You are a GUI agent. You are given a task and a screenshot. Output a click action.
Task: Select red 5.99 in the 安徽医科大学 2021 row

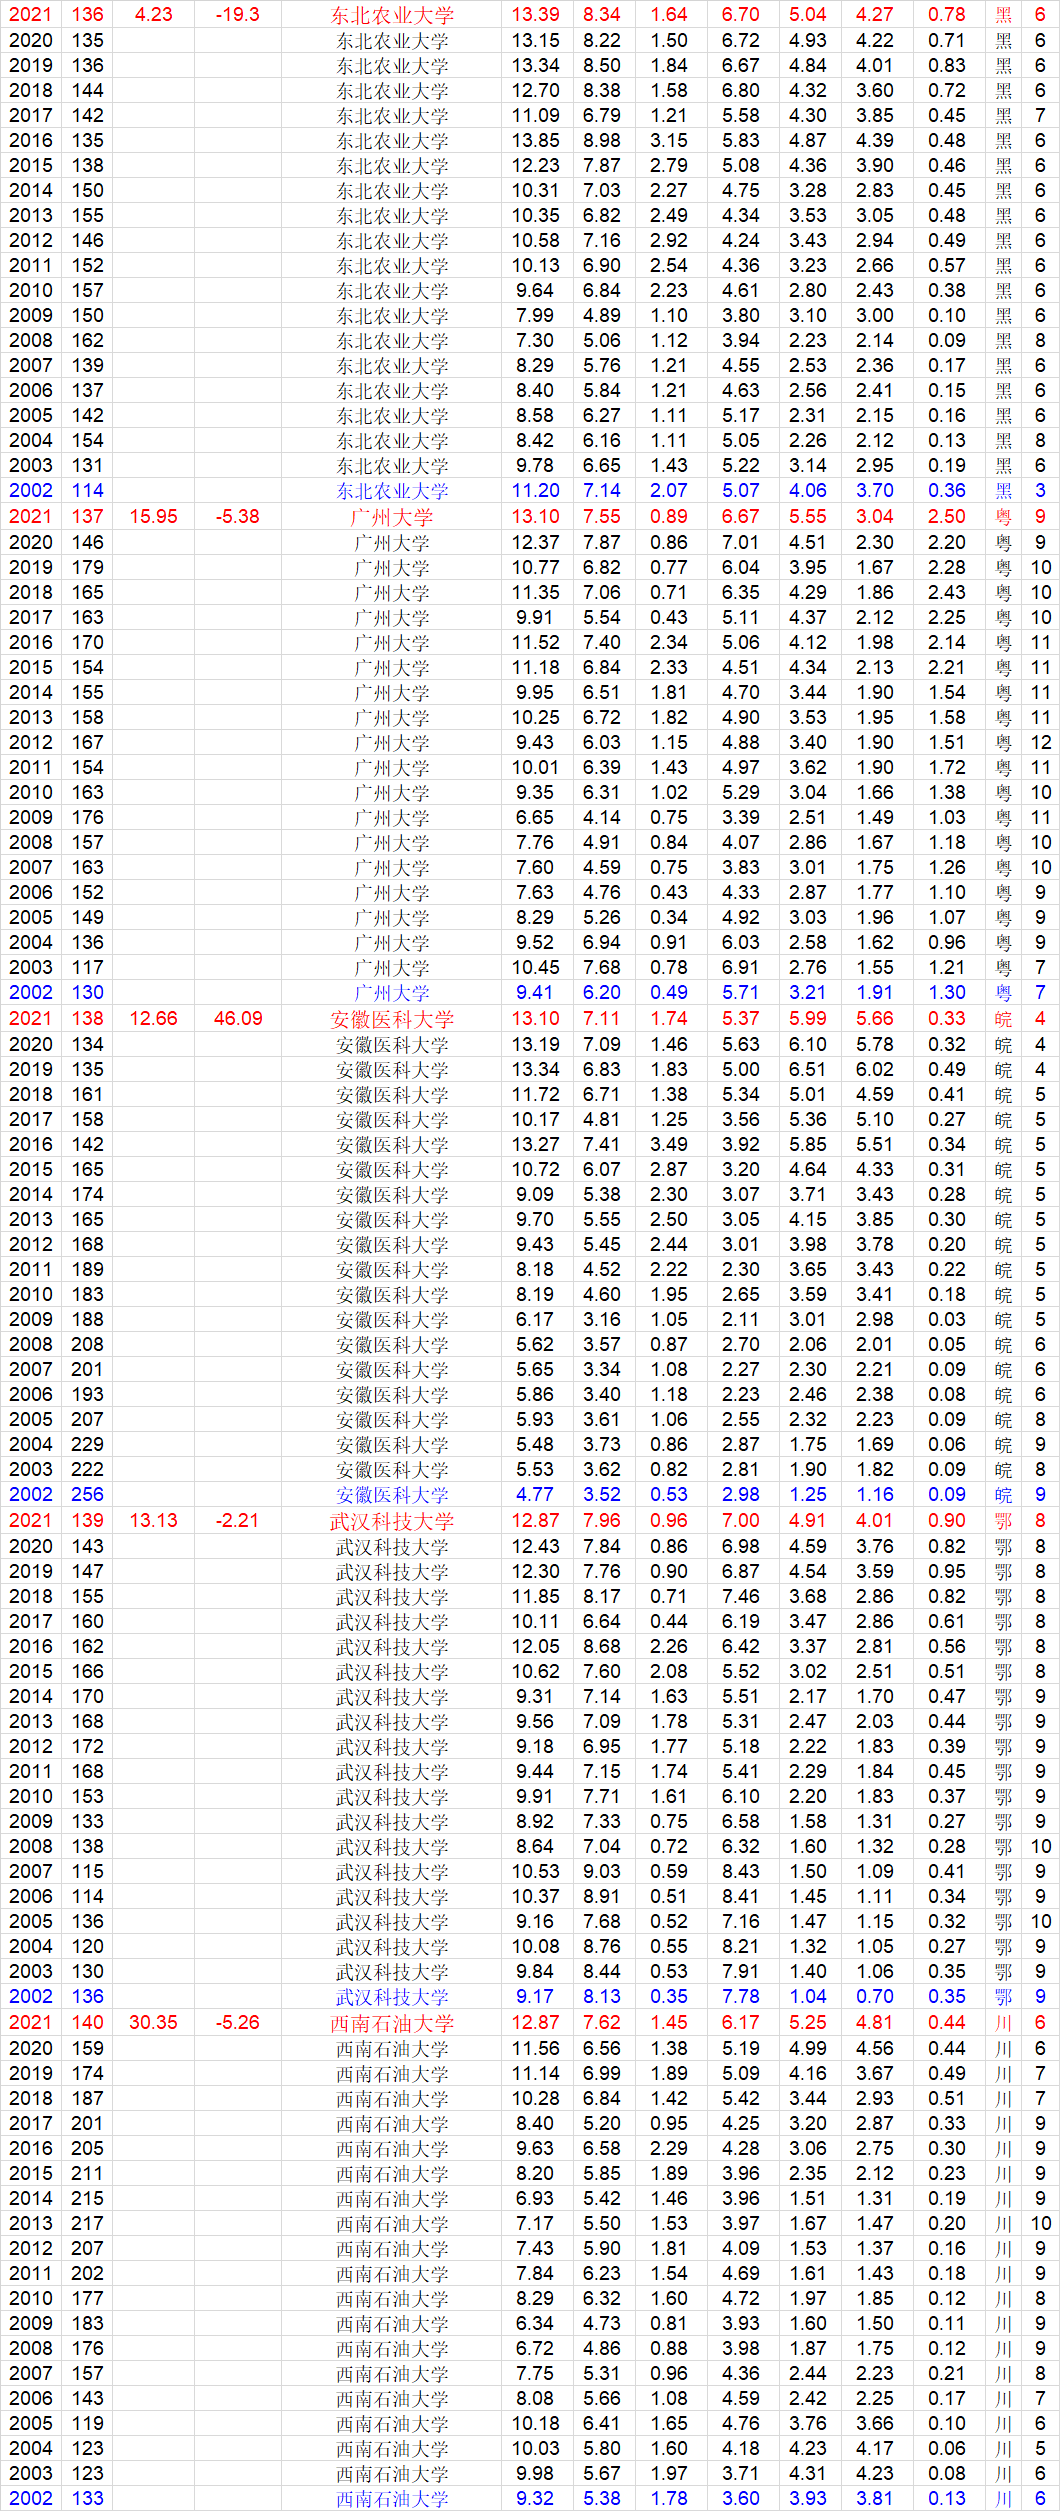808,1019
